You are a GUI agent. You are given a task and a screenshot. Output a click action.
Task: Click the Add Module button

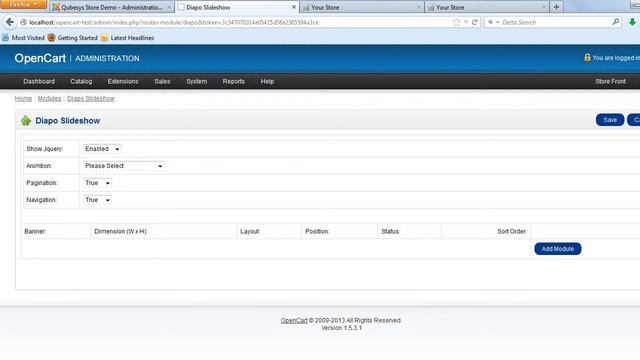point(558,249)
